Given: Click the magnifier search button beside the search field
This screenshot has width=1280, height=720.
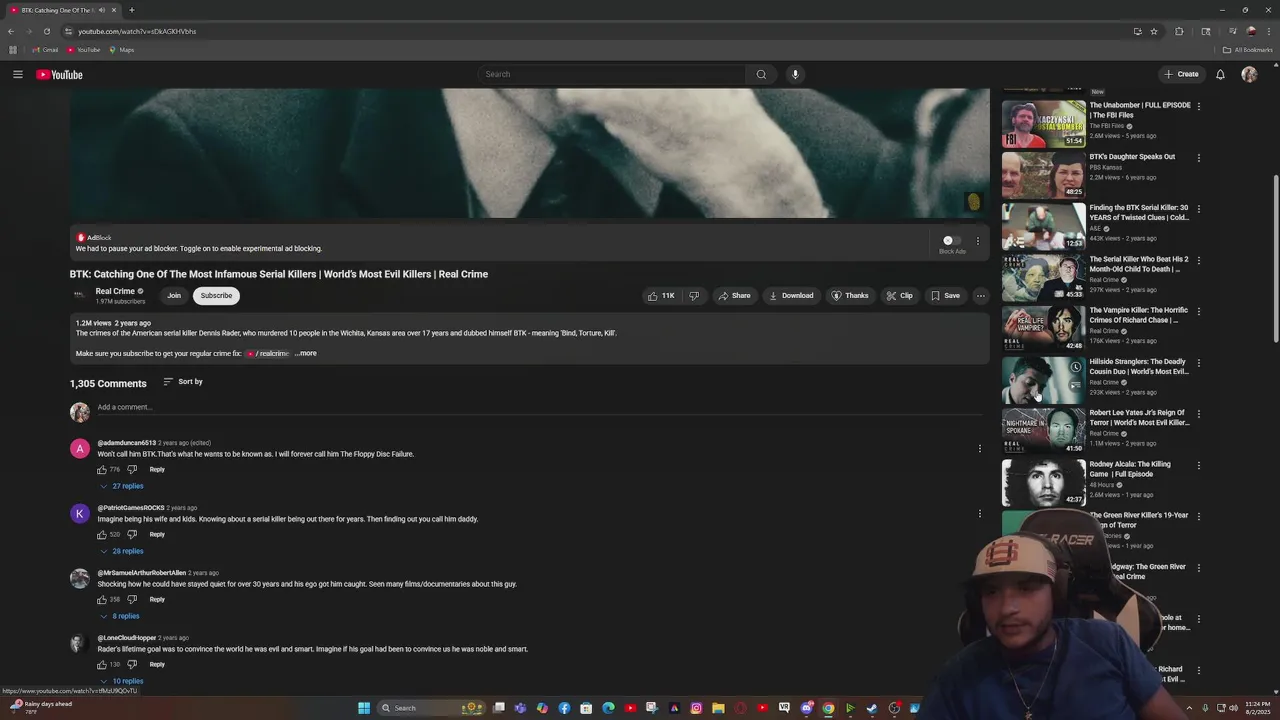Looking at the screenshot, I should (x=761, y=74).
